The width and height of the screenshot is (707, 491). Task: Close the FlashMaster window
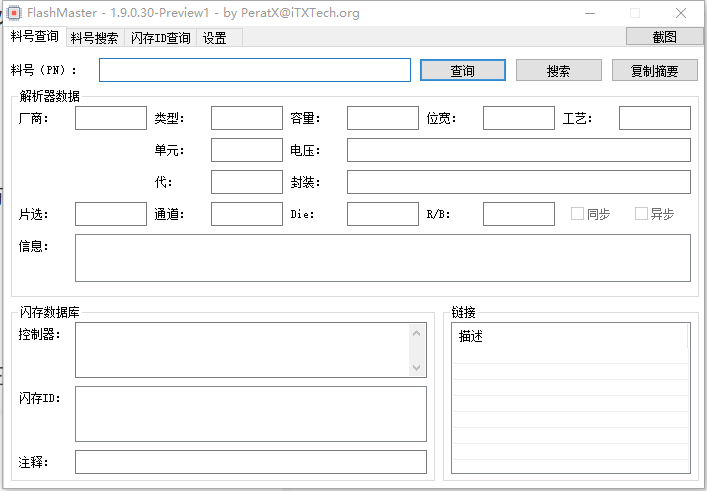tap(681, 14)
